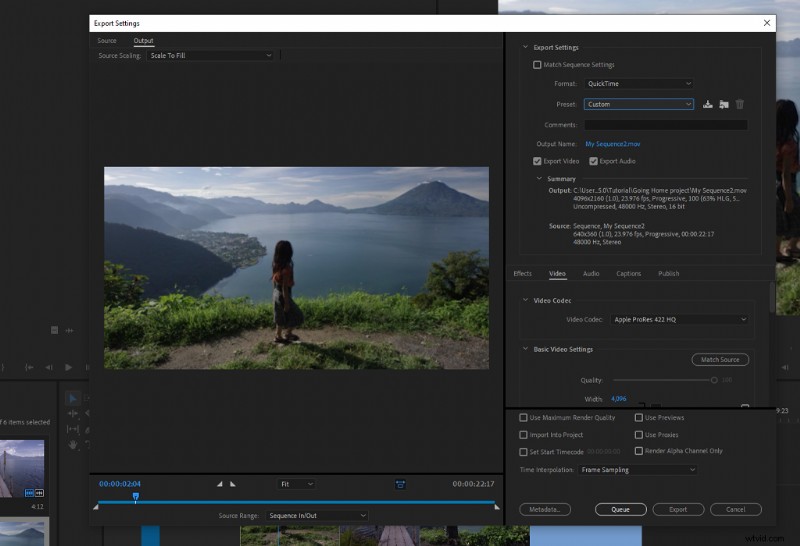The width and height of the screenshot is (800, 546).
Task: Open the Video Codec dropdown Apple ProRes 422 HQ
Action: click(680, 319)
